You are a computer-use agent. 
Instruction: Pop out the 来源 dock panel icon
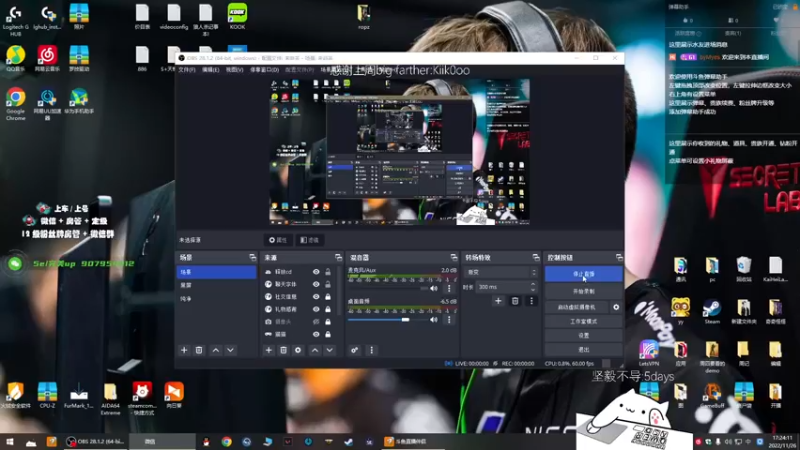[x=338, y=258]
